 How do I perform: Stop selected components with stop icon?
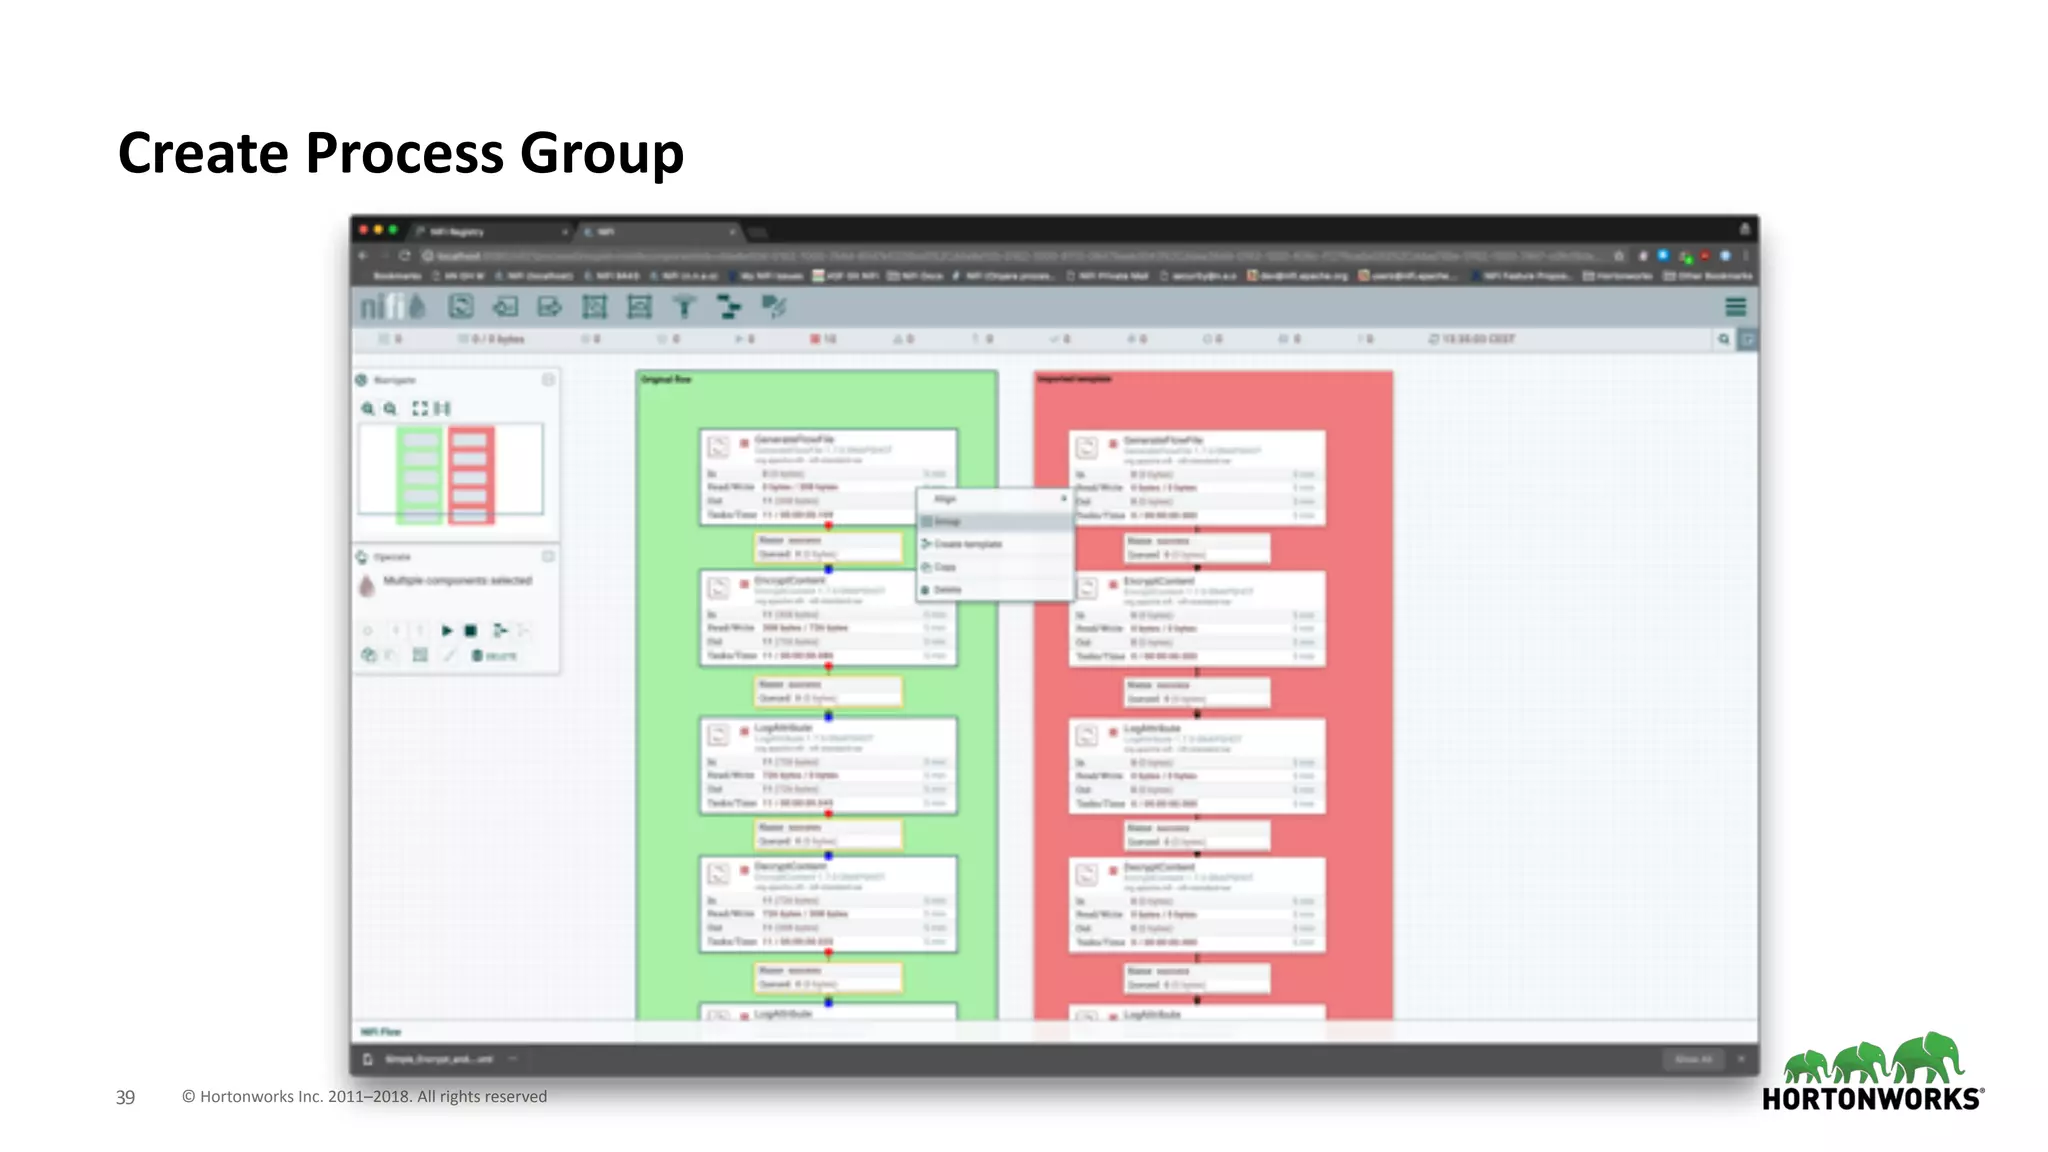tap(471, 630)
